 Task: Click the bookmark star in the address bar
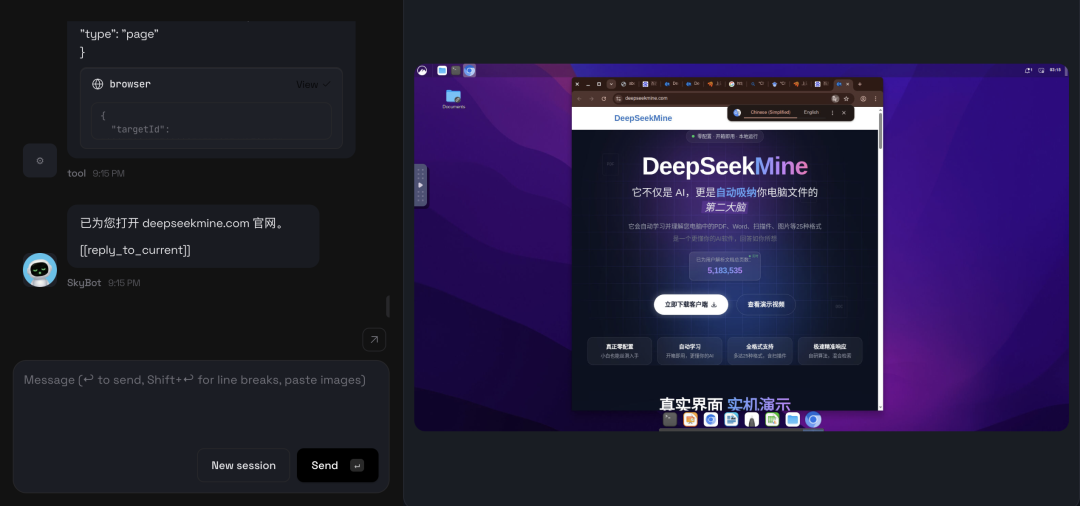pos(847,99)
